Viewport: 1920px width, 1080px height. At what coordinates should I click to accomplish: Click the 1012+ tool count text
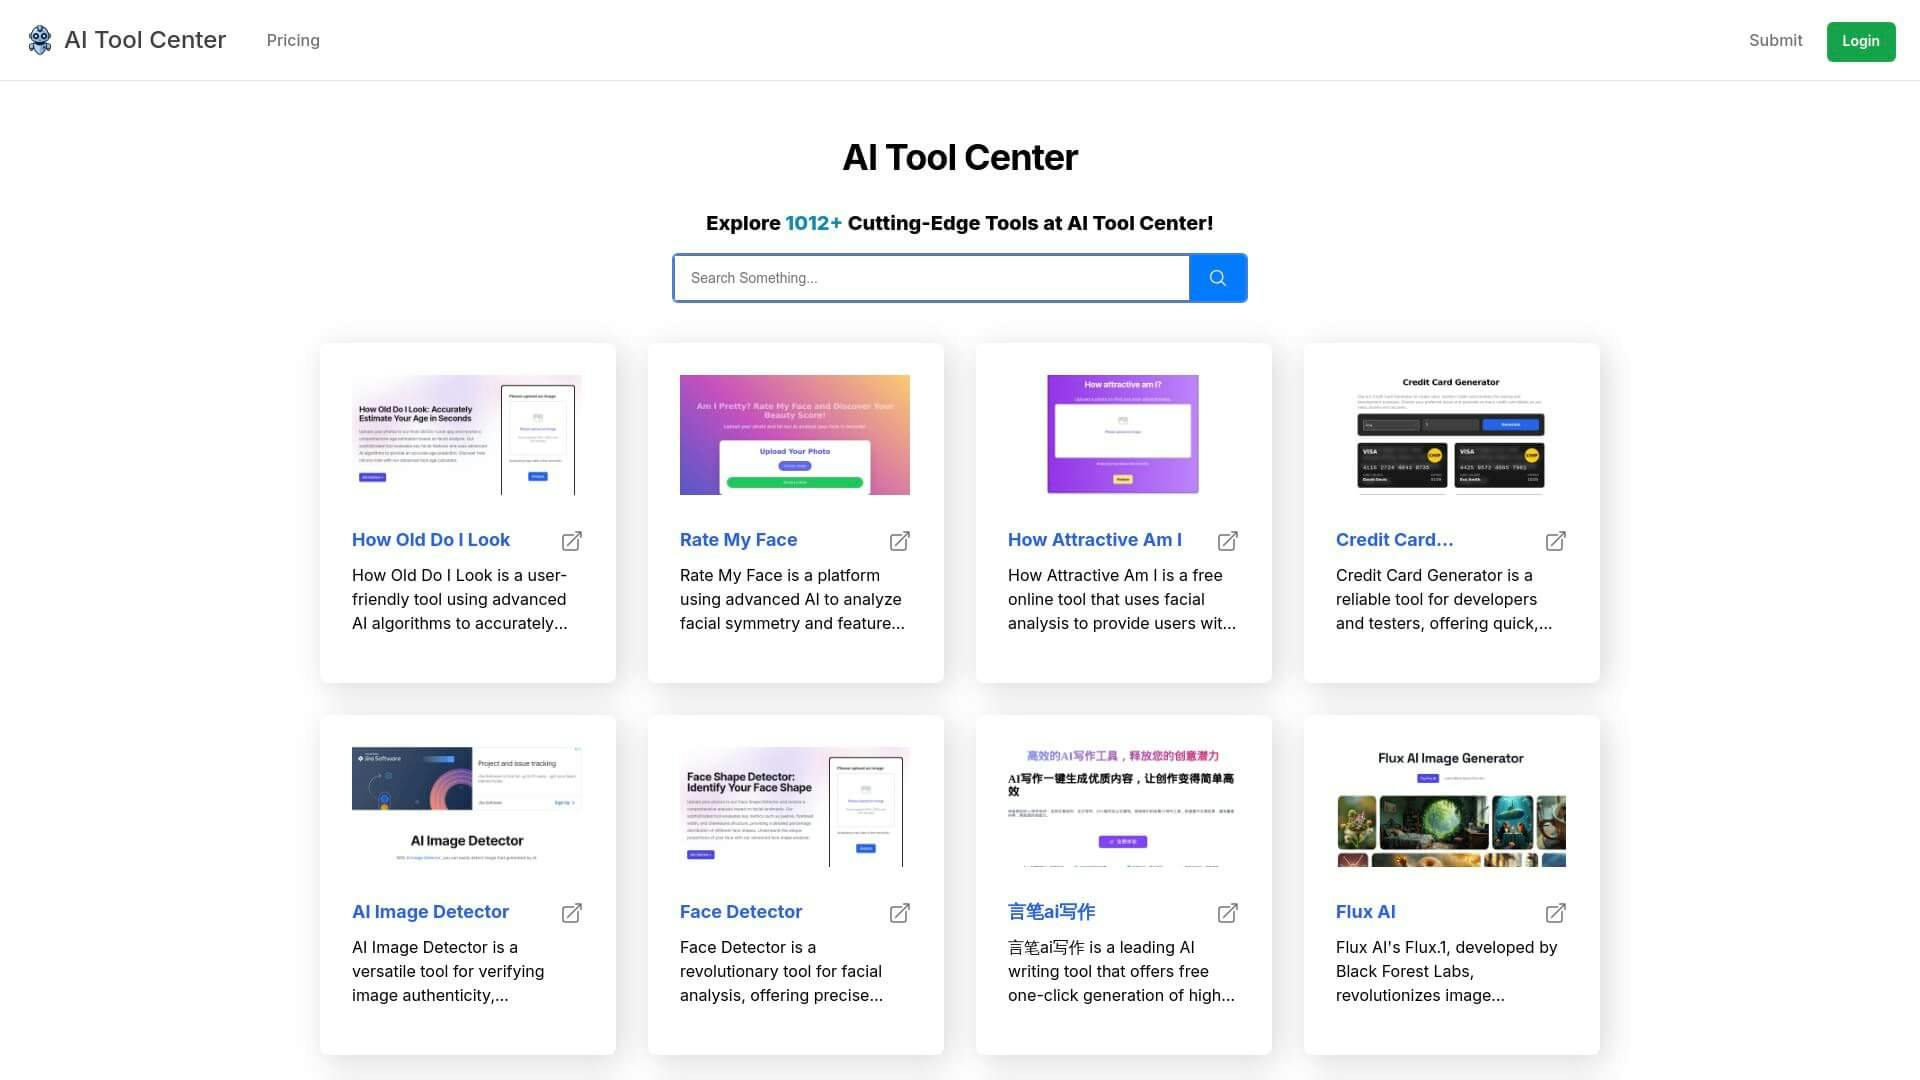(813, 223)
